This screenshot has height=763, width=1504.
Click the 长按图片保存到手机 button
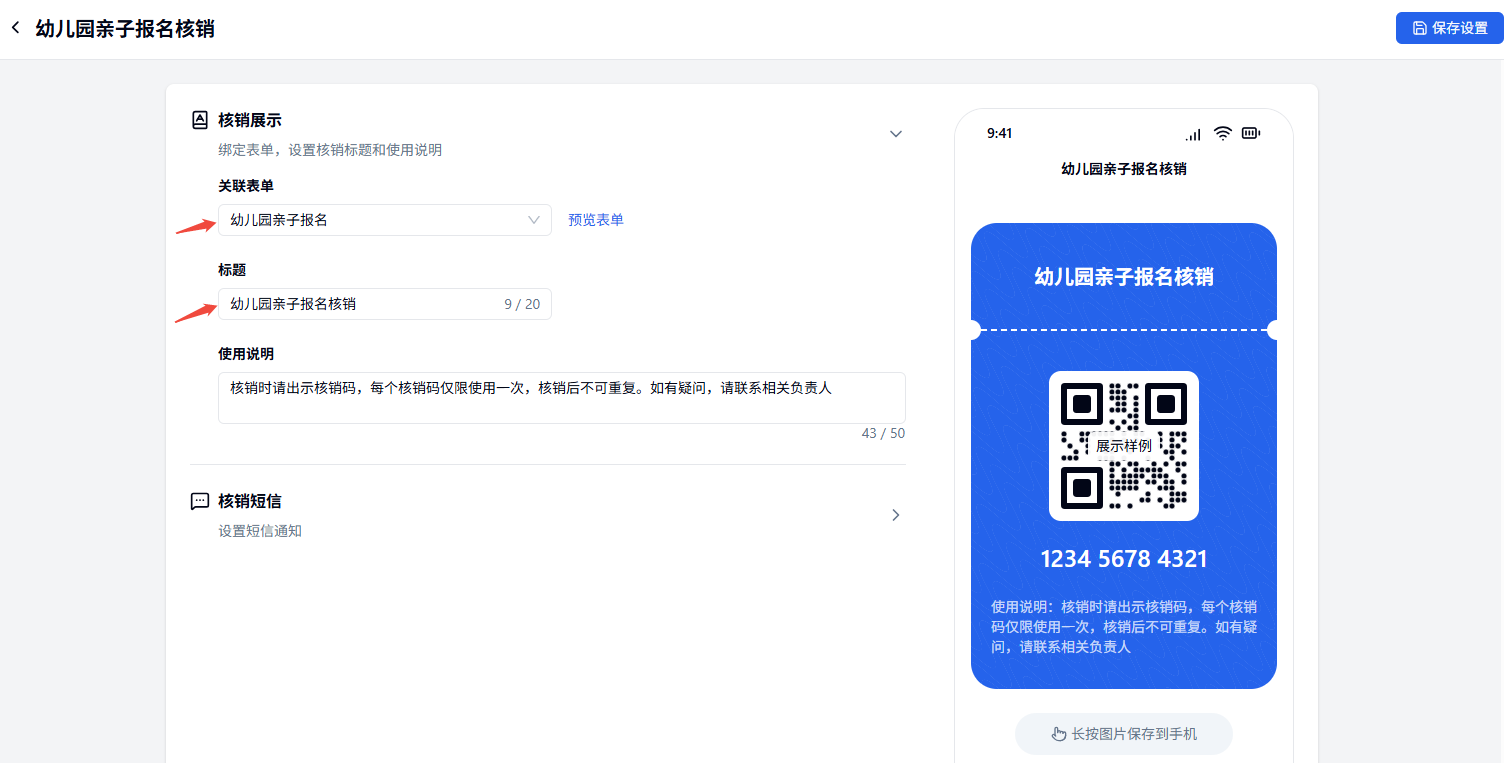click(x=1123, y=734)
